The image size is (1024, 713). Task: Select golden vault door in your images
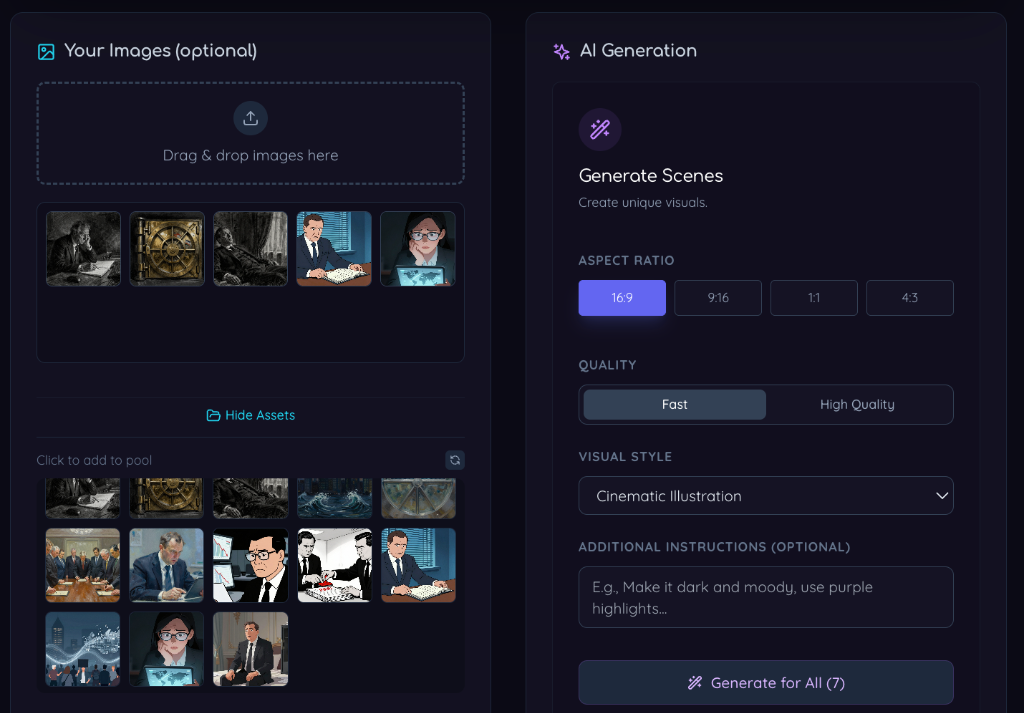pos(167,249)
